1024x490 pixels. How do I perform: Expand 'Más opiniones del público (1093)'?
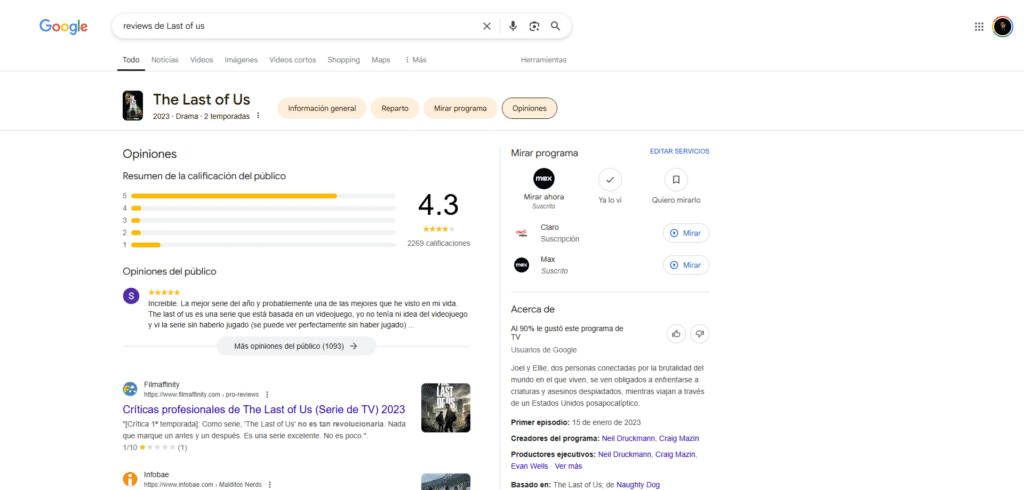[x=296, y=346]
